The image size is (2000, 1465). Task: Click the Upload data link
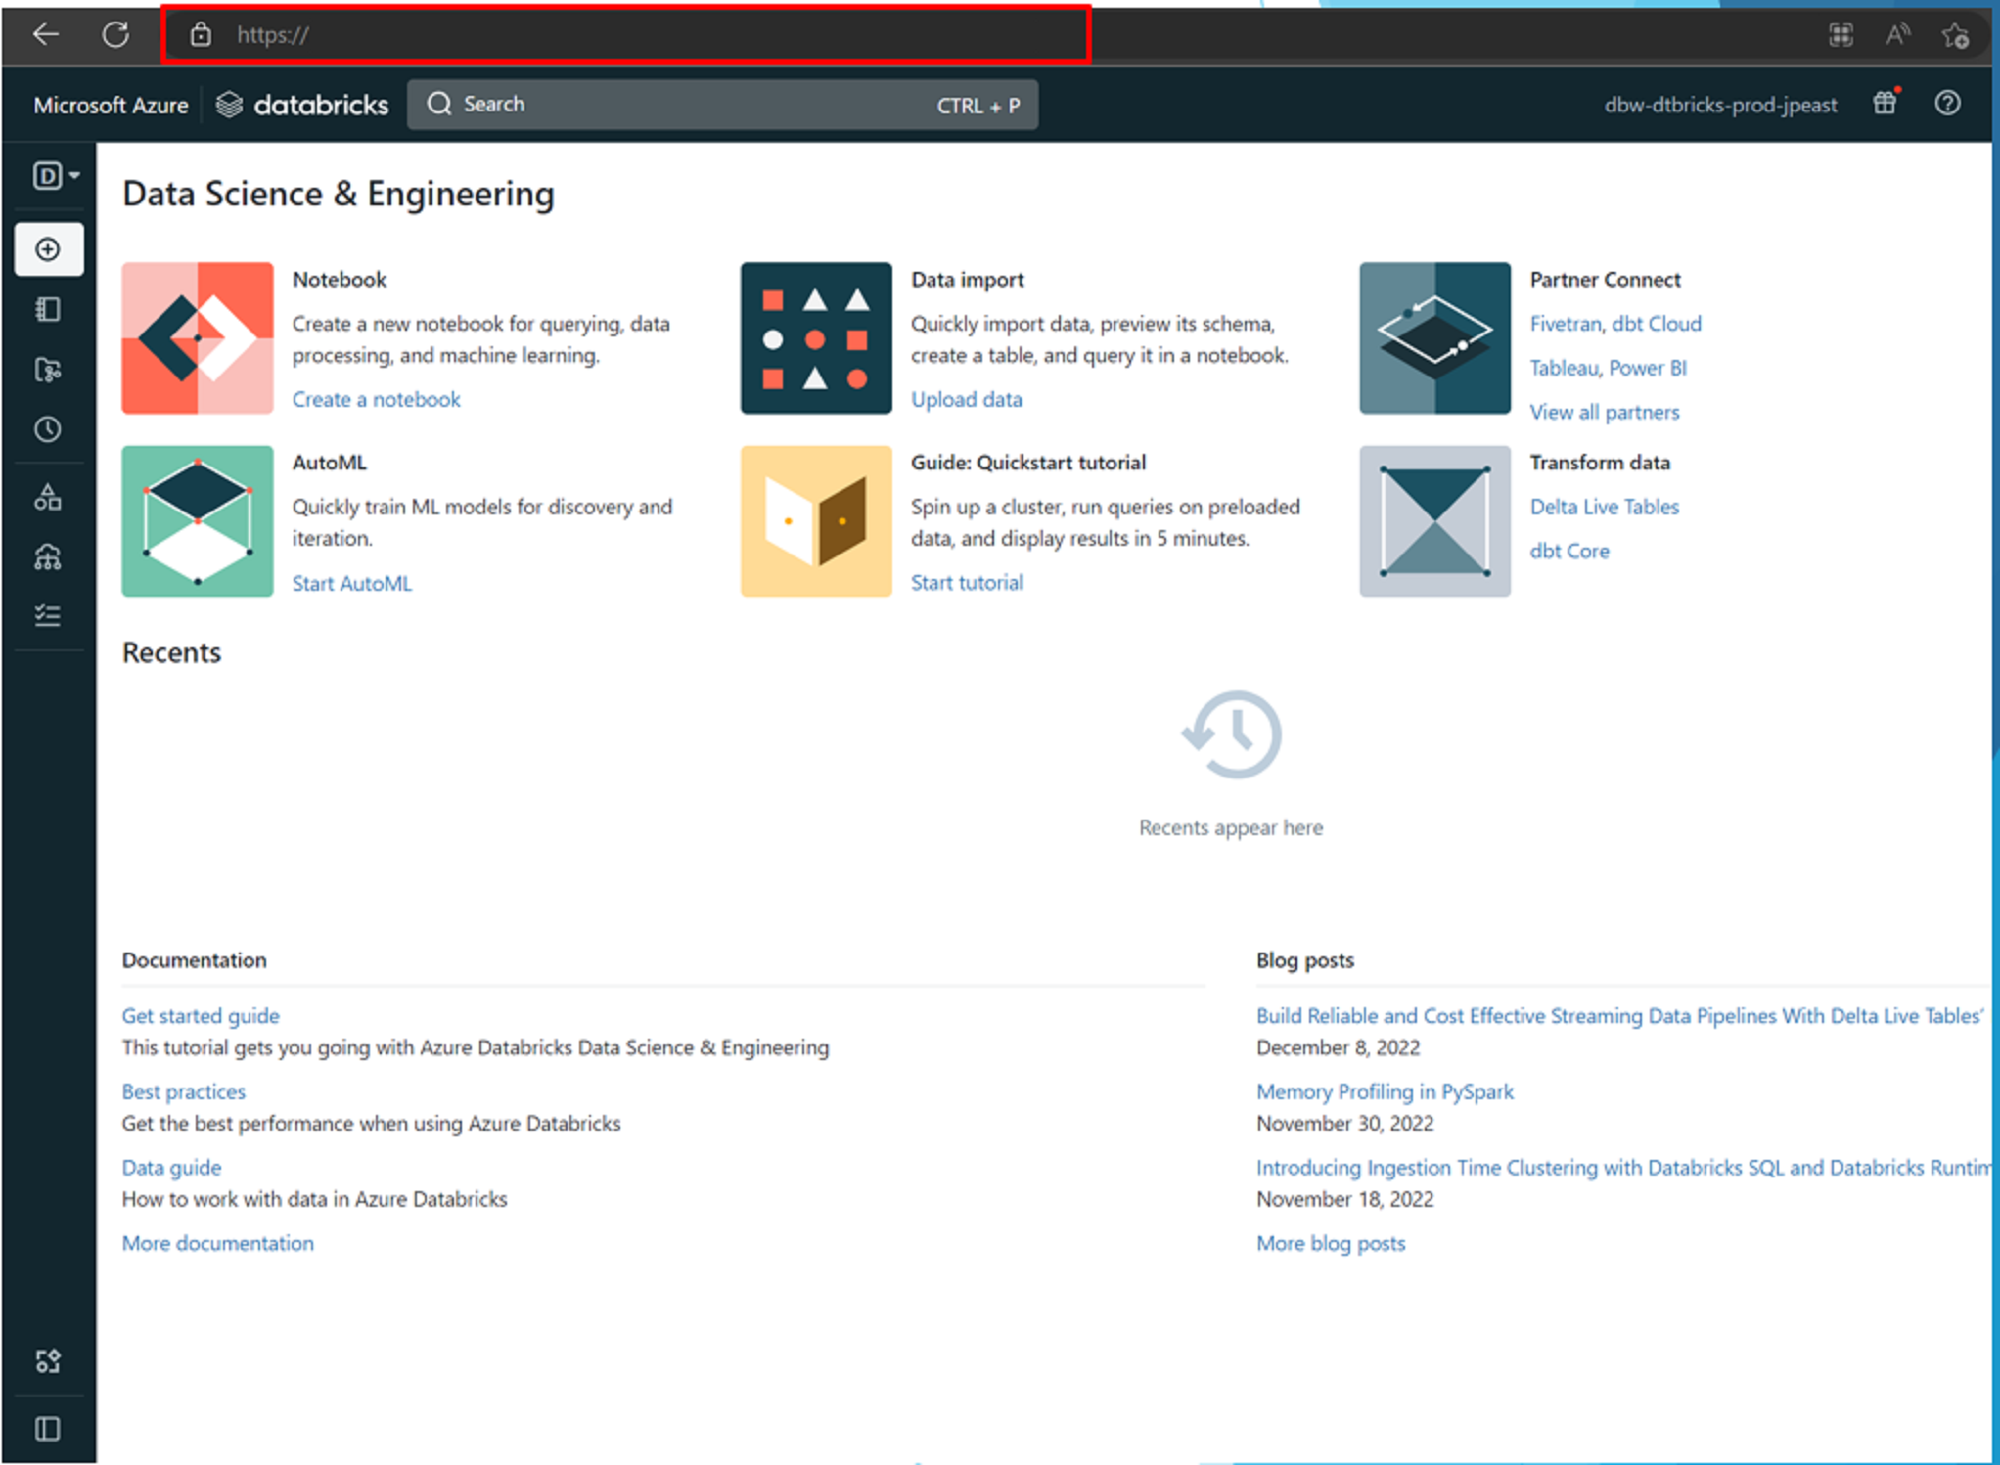tap(966, 400)
